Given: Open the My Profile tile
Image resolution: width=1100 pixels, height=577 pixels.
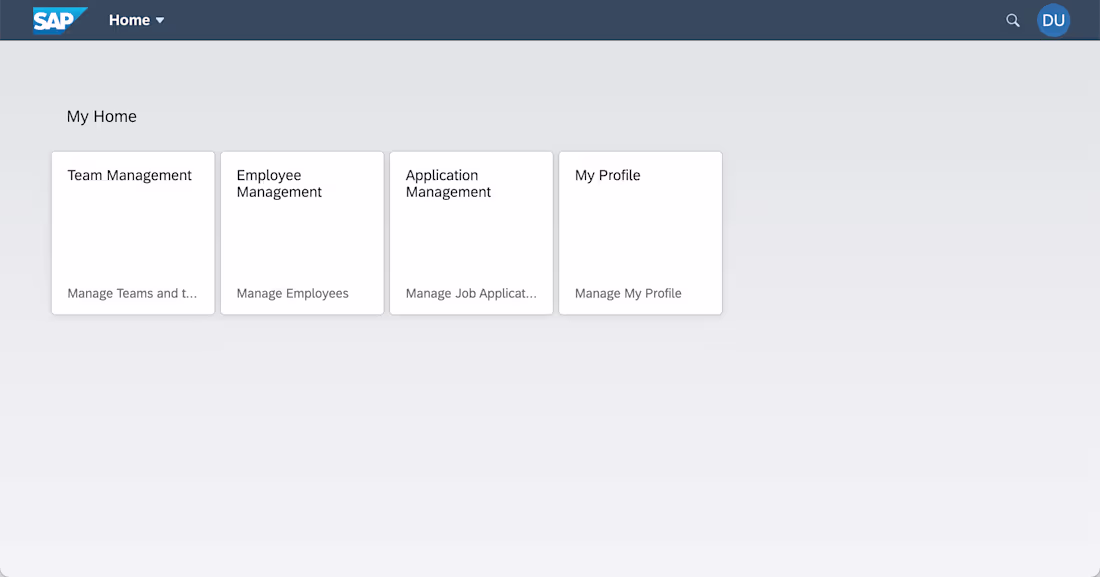Looking at the screenshot, I should pyautogui.click(x=639, y=232).
